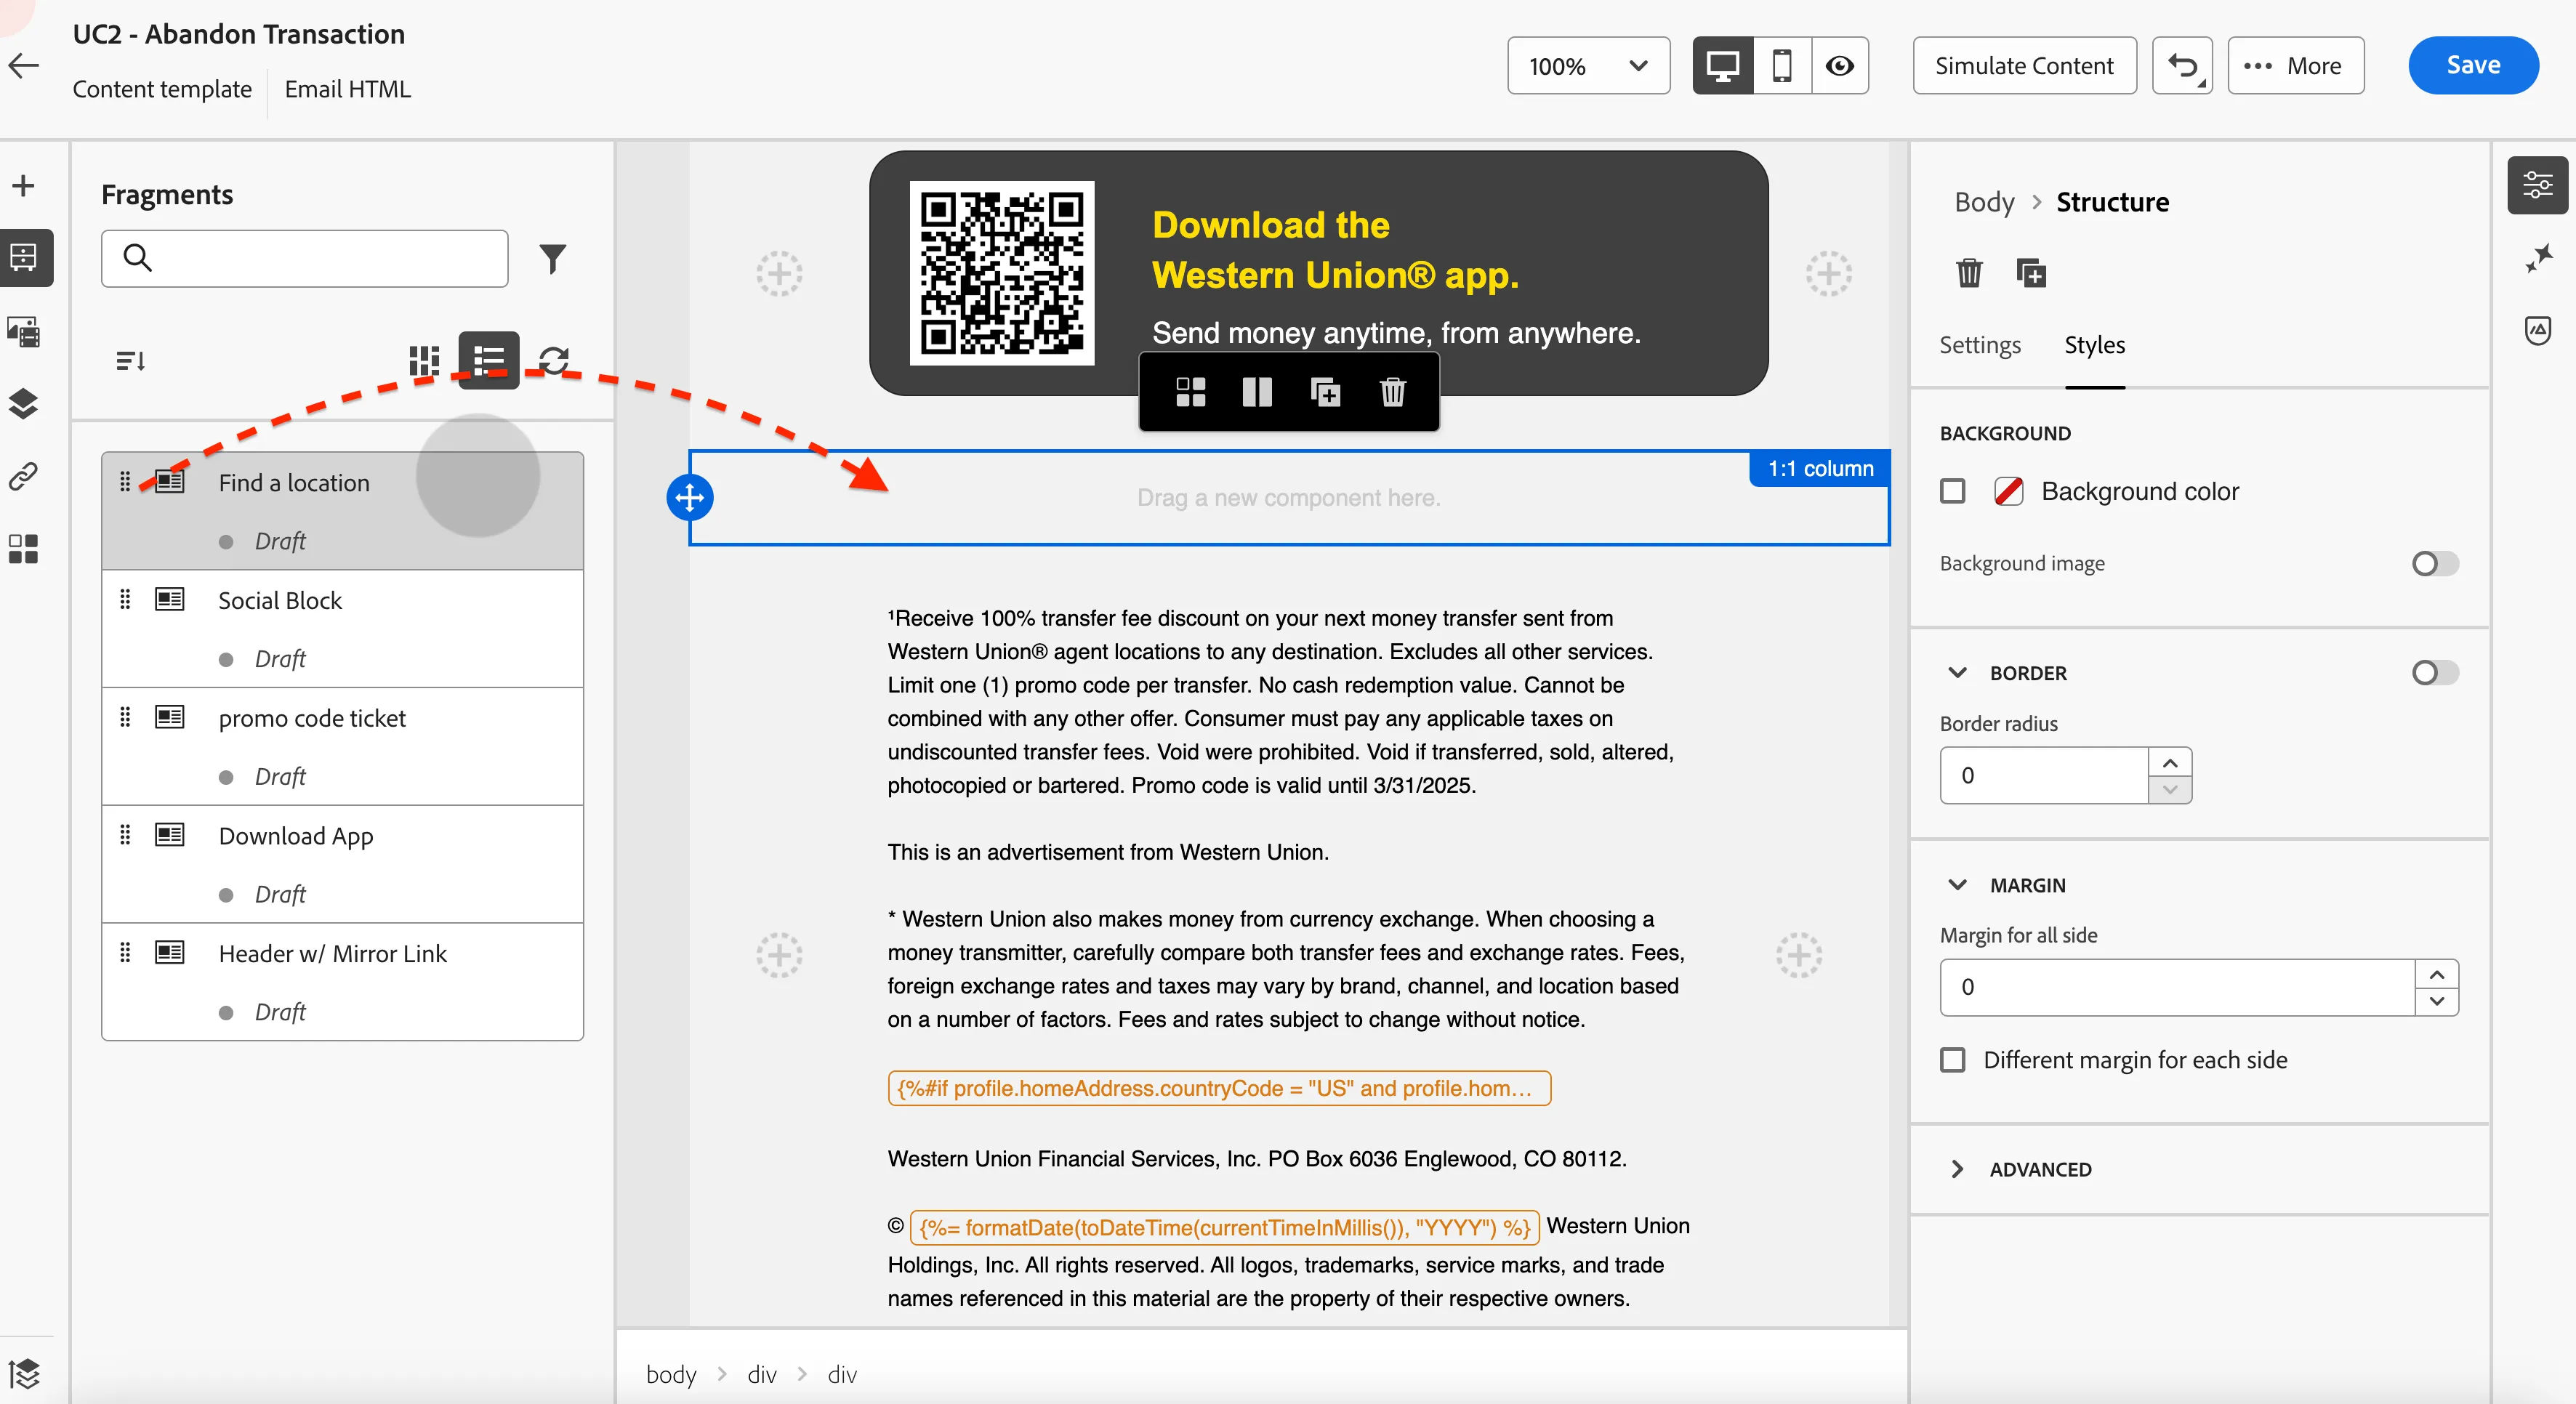2576x1404 pixels.
Task: Open the links icon in left sidebar
Action: pyautogui.click(x=23, y=476)
